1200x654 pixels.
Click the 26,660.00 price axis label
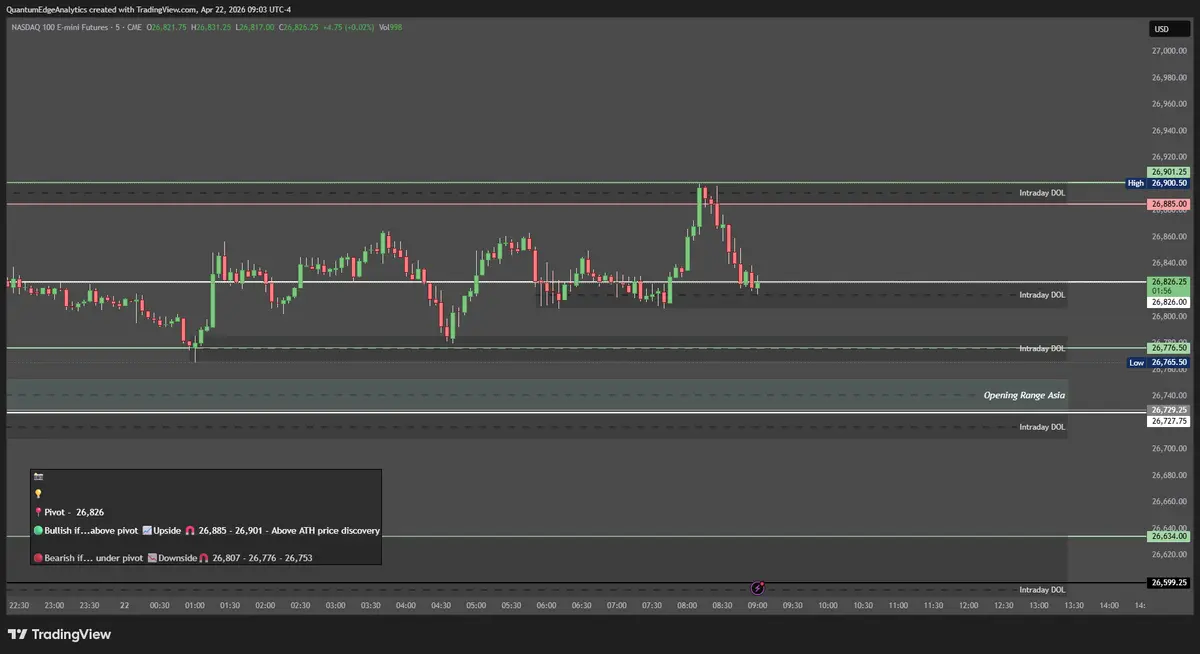pyautogui.click(x=1169, y=501)
